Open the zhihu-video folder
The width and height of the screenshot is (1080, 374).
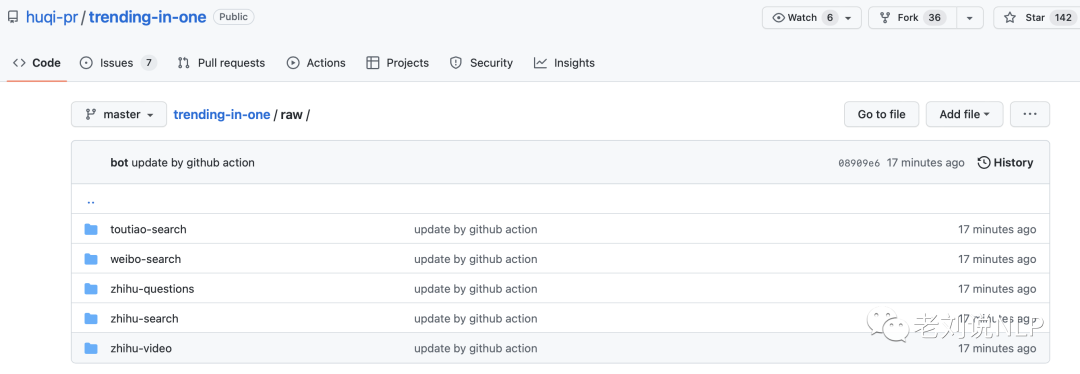click(141, 348)
